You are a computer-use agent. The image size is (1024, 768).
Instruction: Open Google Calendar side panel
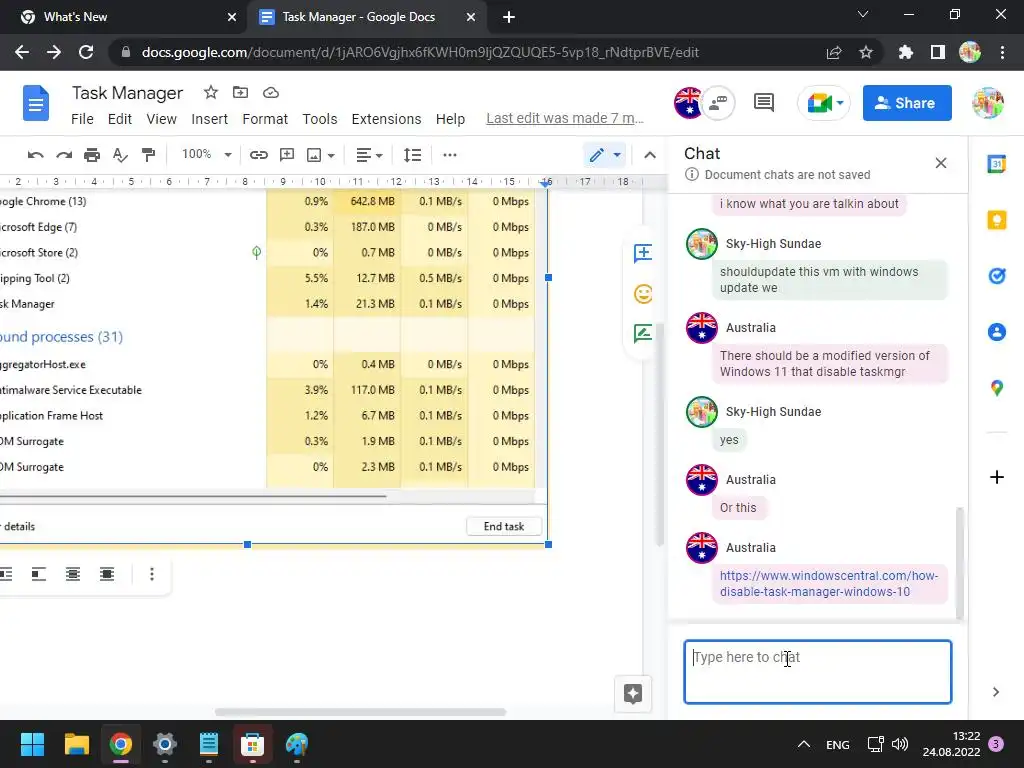coord(997,164)
